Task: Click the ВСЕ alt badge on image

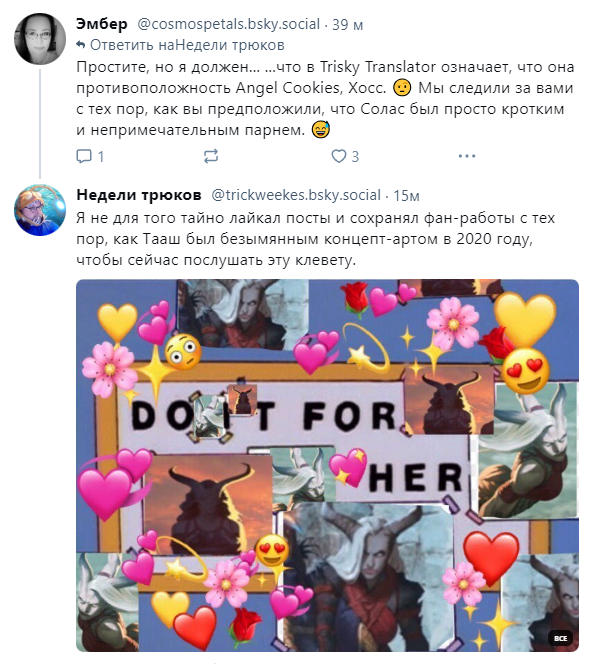Action: 560,638
